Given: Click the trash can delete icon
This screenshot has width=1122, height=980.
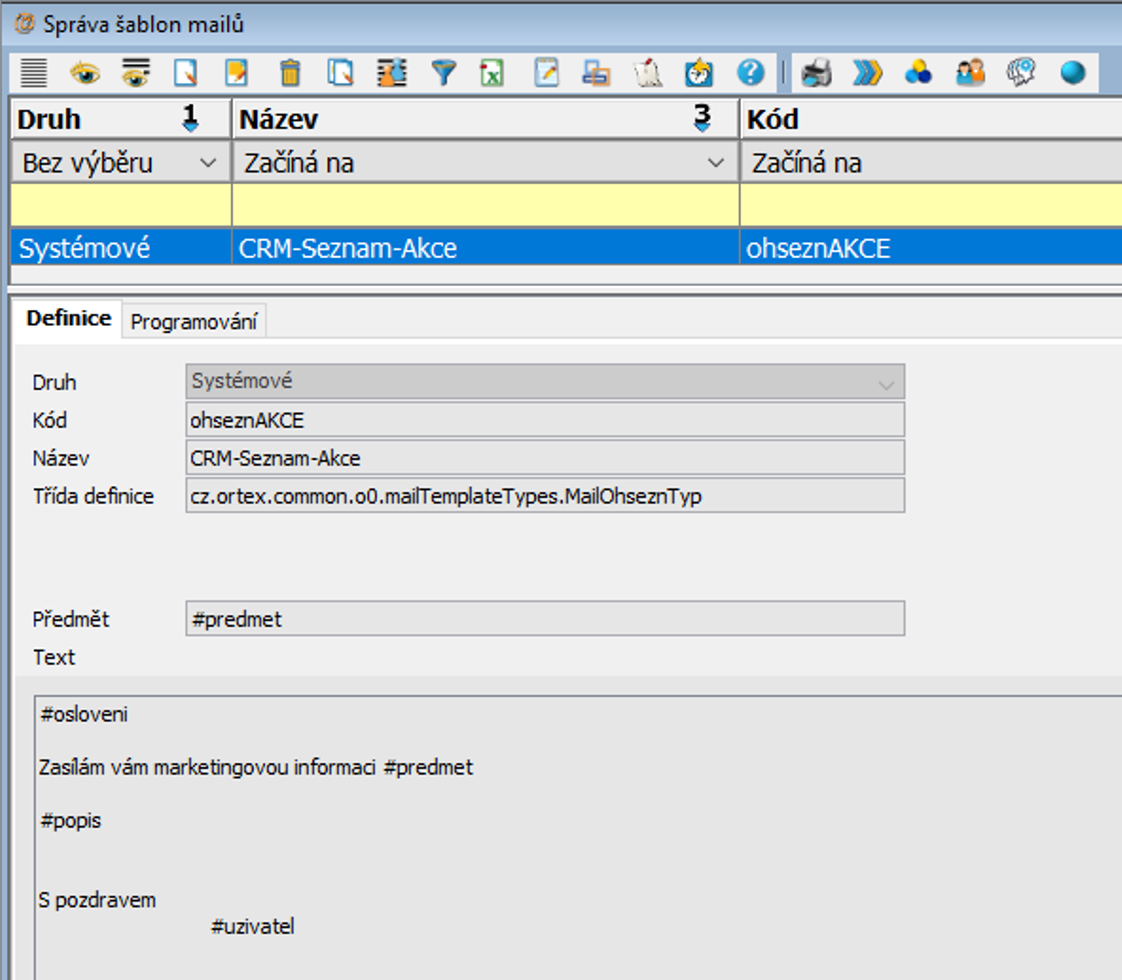Looking at the screenshot, I should coord(290,73).
